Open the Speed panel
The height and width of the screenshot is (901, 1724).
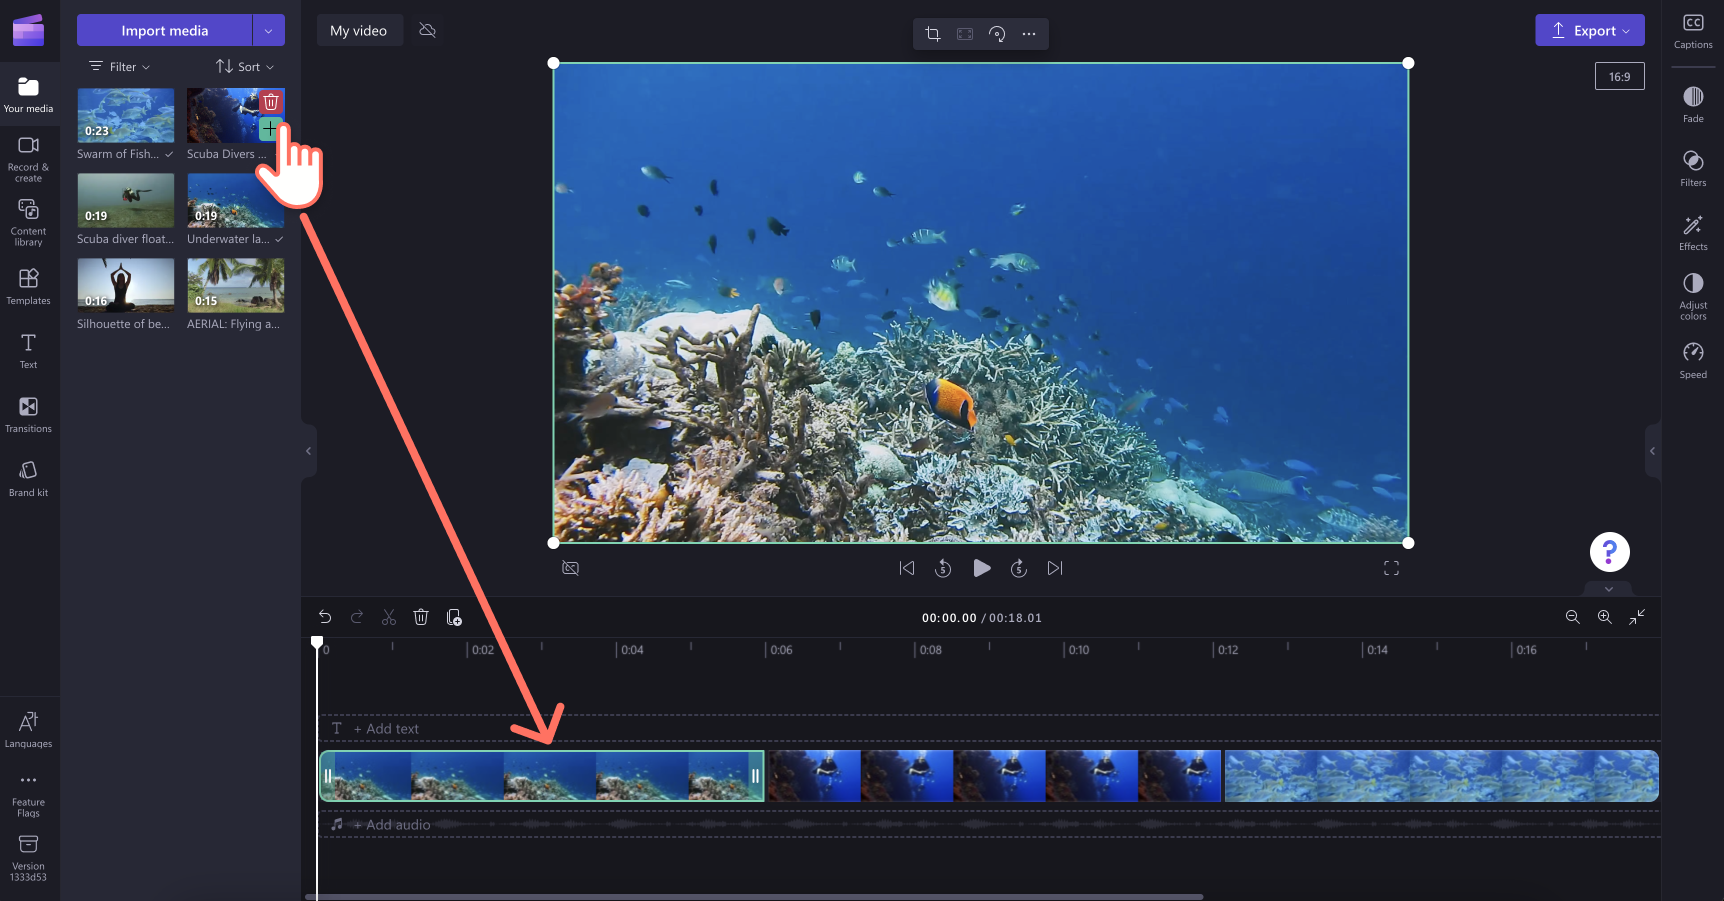[x=1693, y=360]
